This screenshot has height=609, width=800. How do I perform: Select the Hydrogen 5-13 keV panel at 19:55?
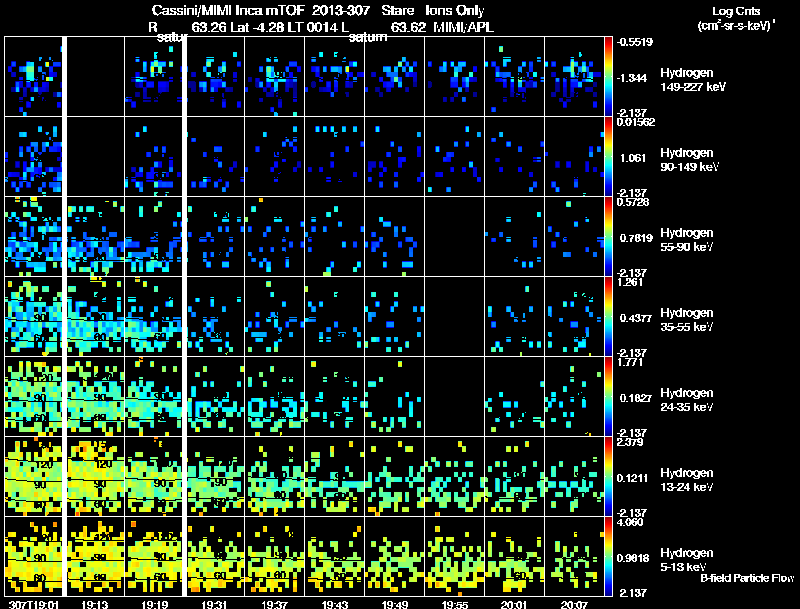(454, 557)
